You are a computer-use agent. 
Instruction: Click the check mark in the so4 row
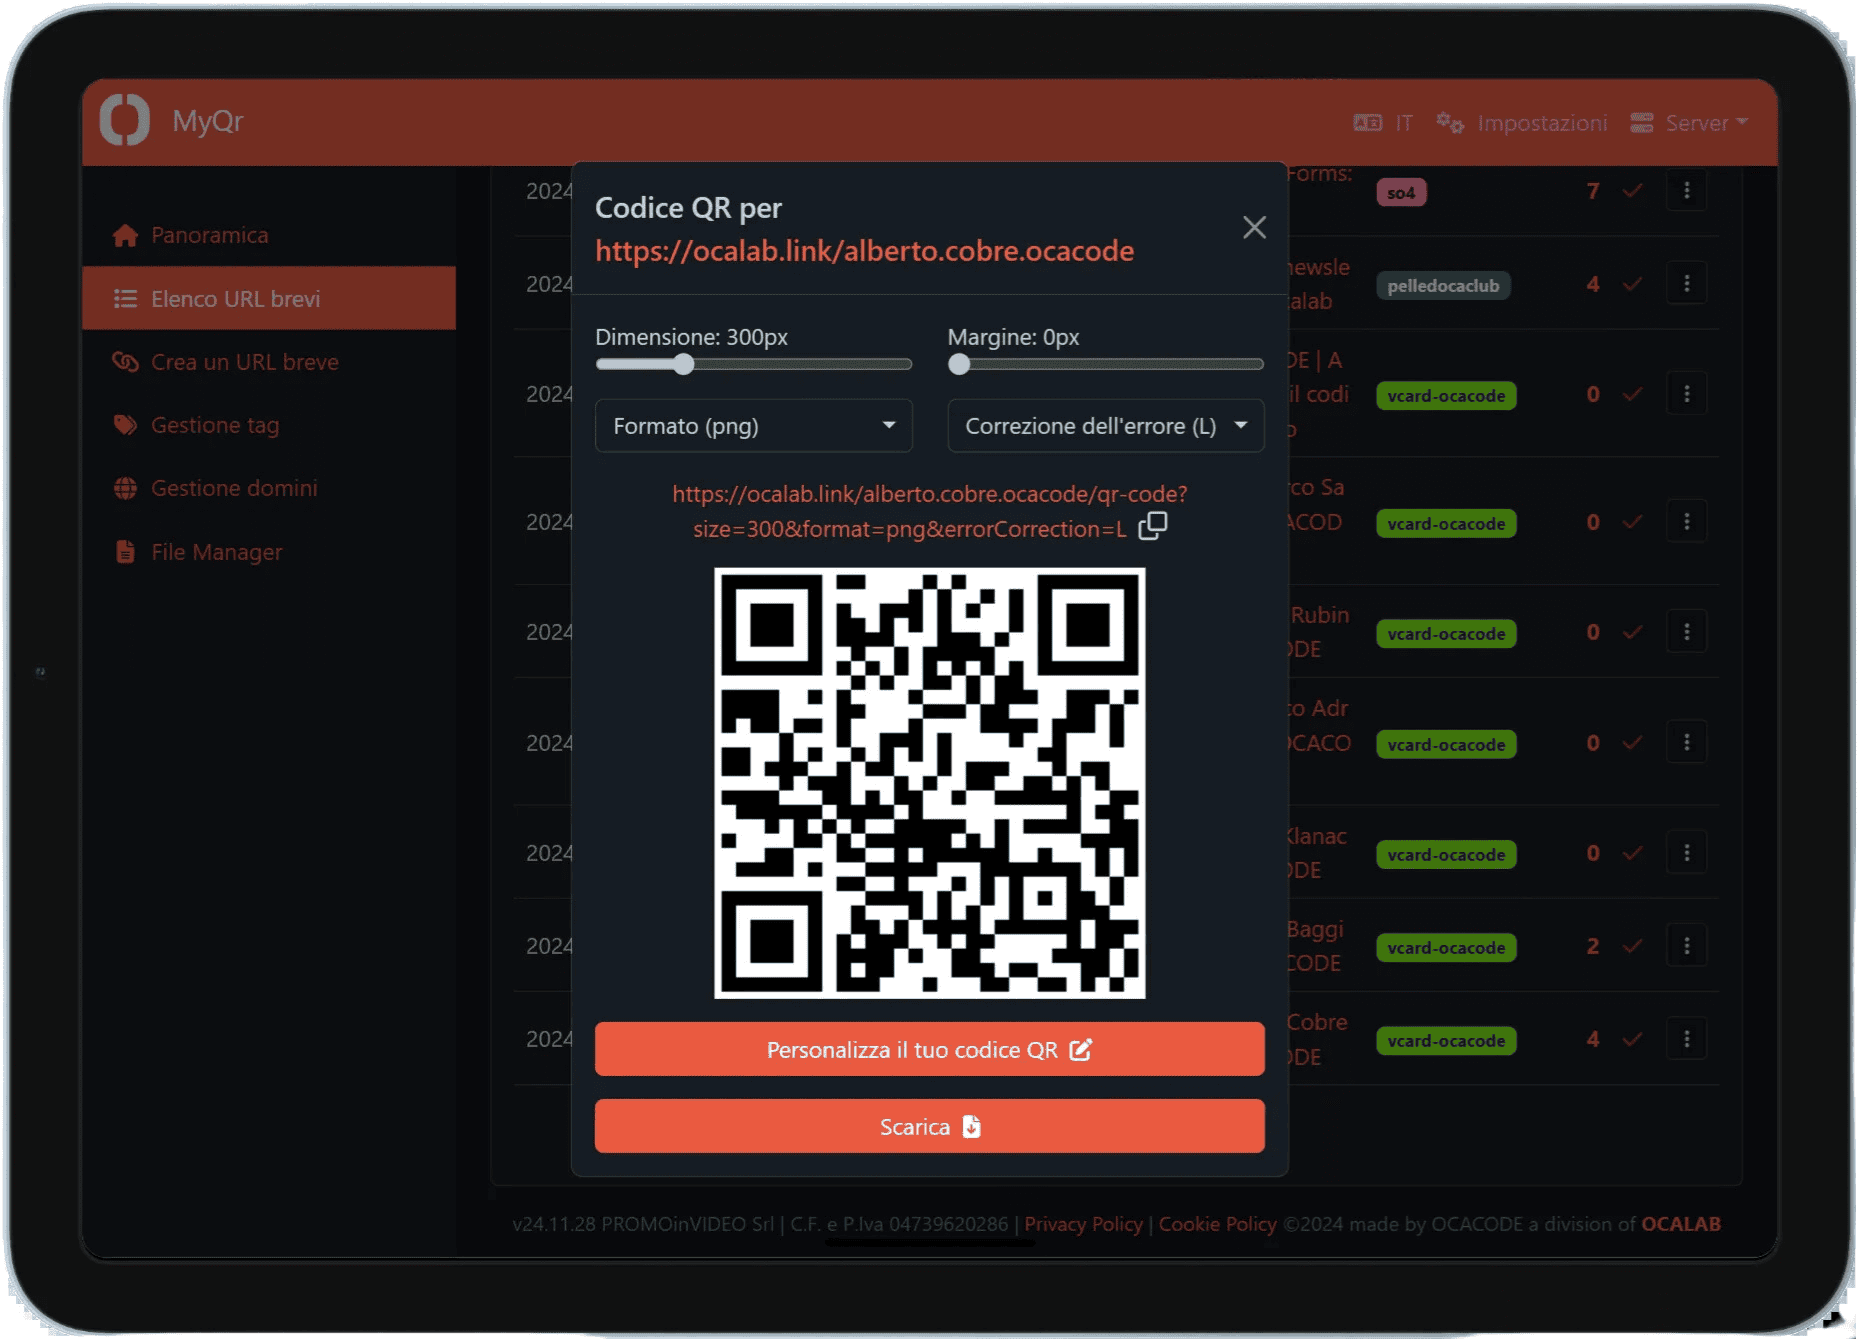(x=1633, y=190)
